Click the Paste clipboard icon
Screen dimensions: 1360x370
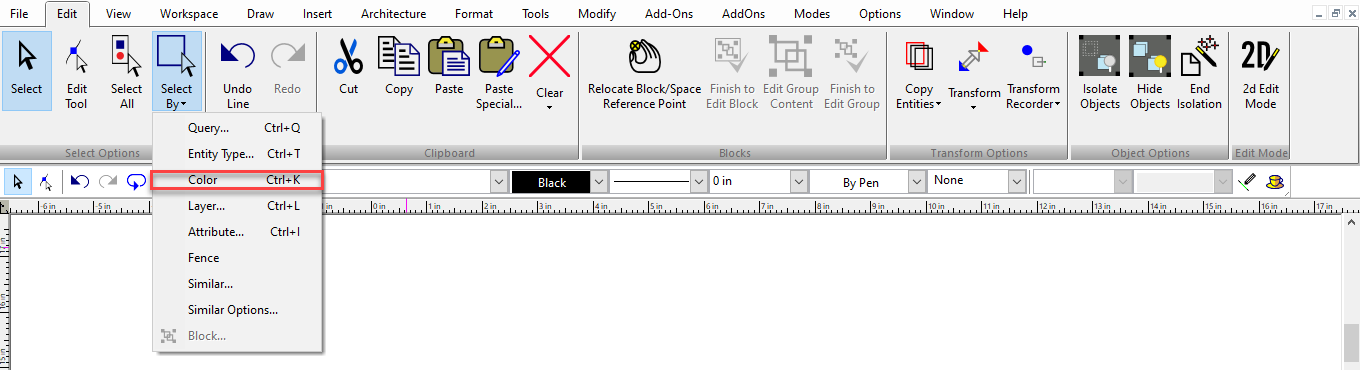pyautogui.click(x=448, y=57)
